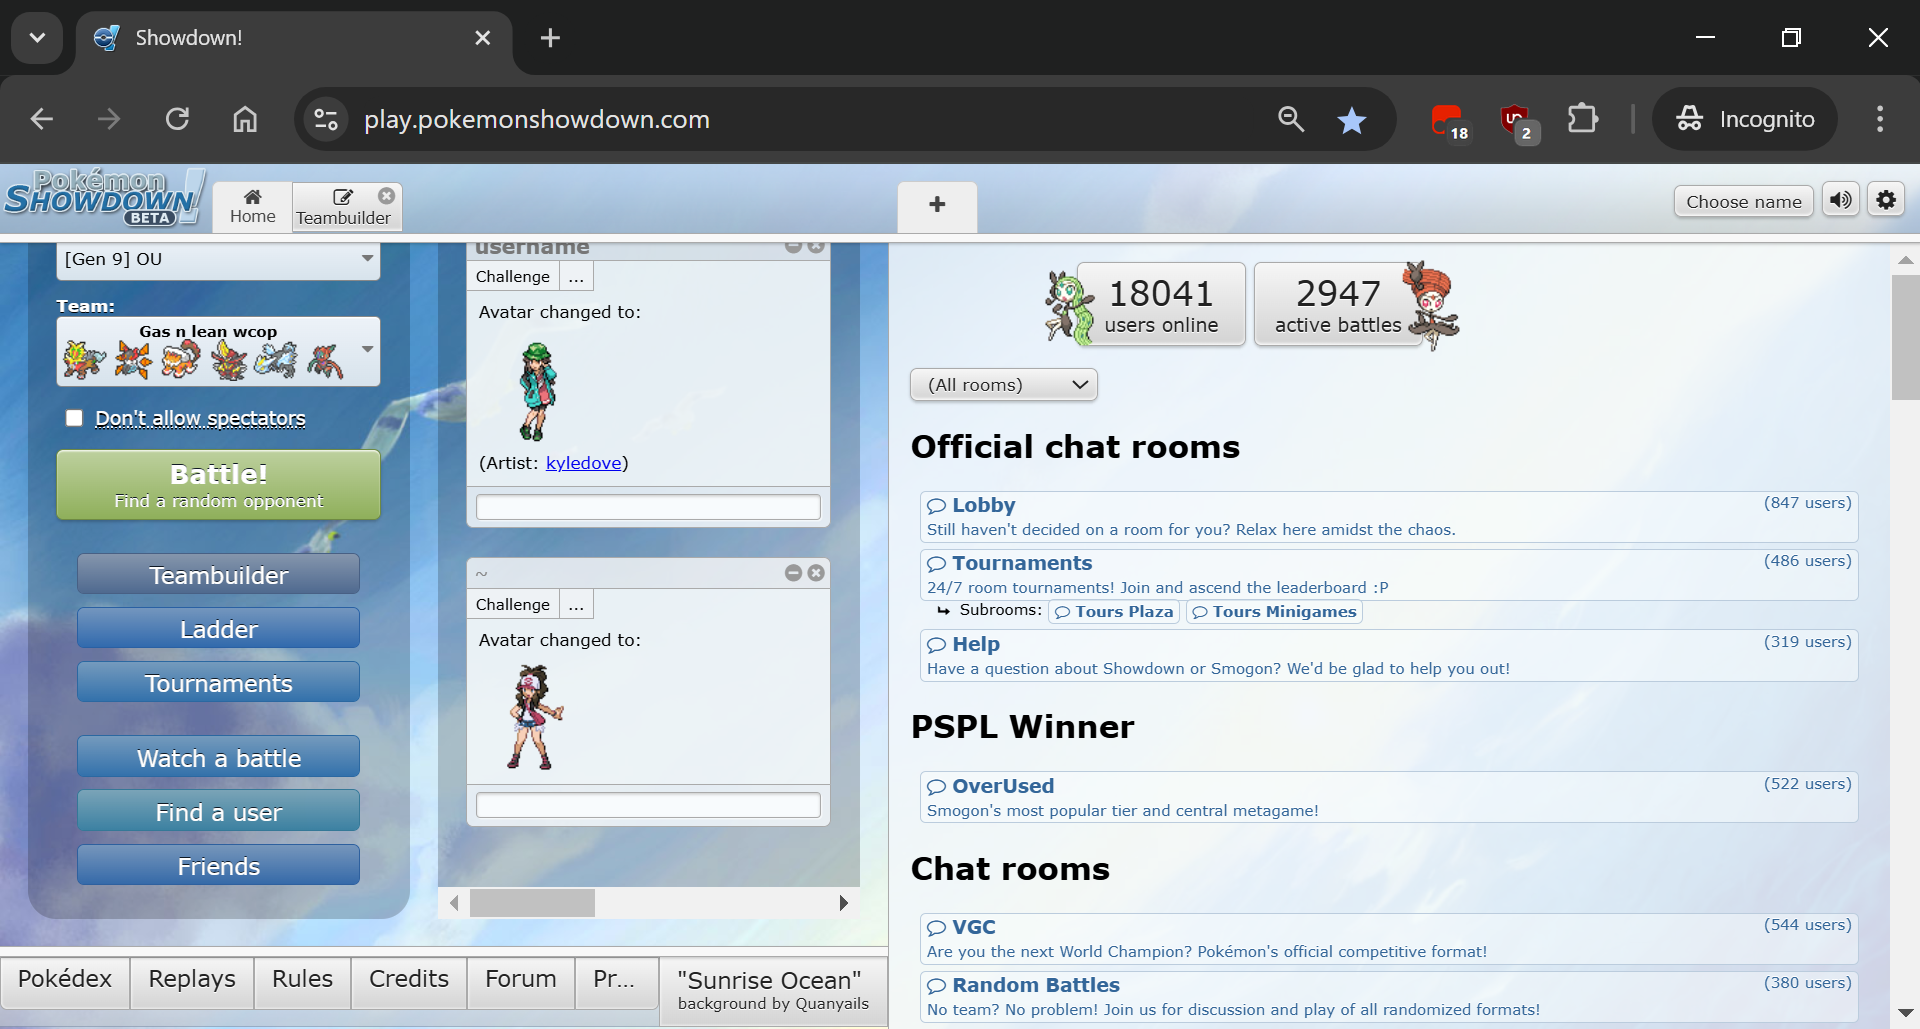Click the Find a user button
Image resolution: width=1920 pixels, height=1029 pixels.
click(x=218, y=812)
